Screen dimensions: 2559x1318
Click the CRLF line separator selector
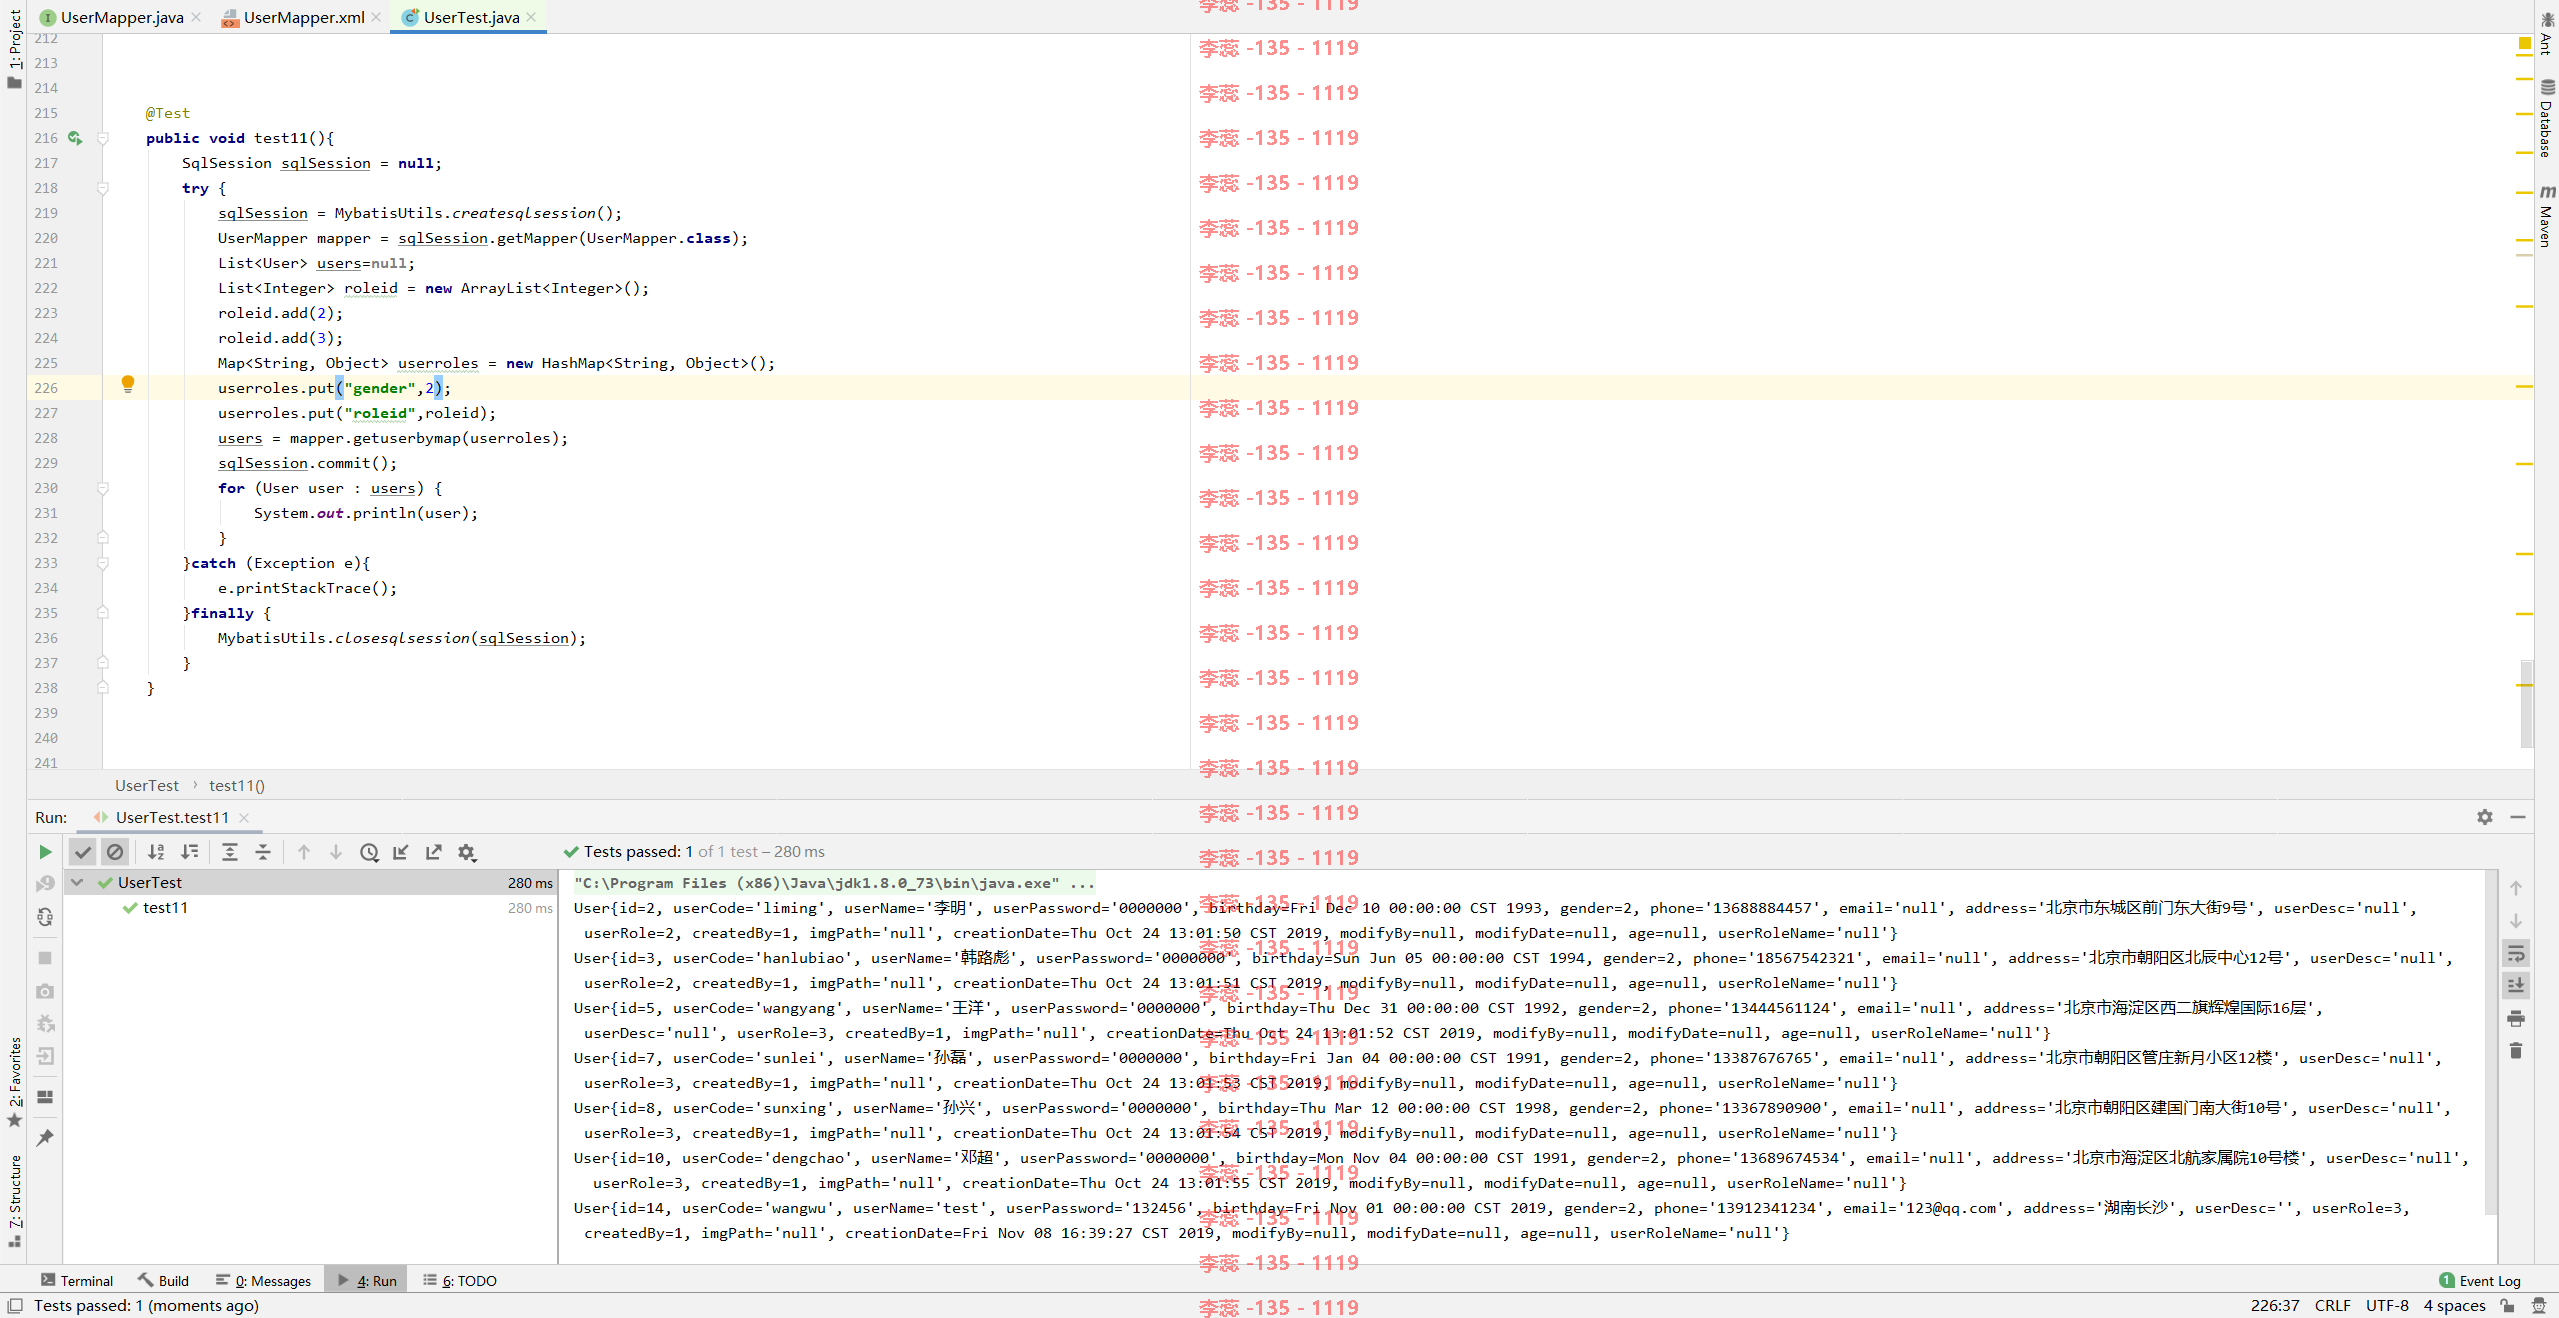2332,1305
